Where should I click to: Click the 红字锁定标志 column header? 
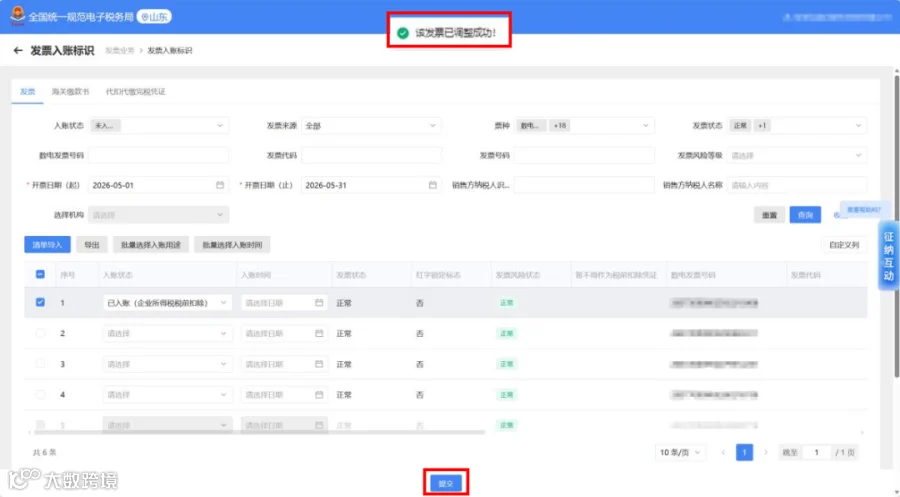point(439,275)
